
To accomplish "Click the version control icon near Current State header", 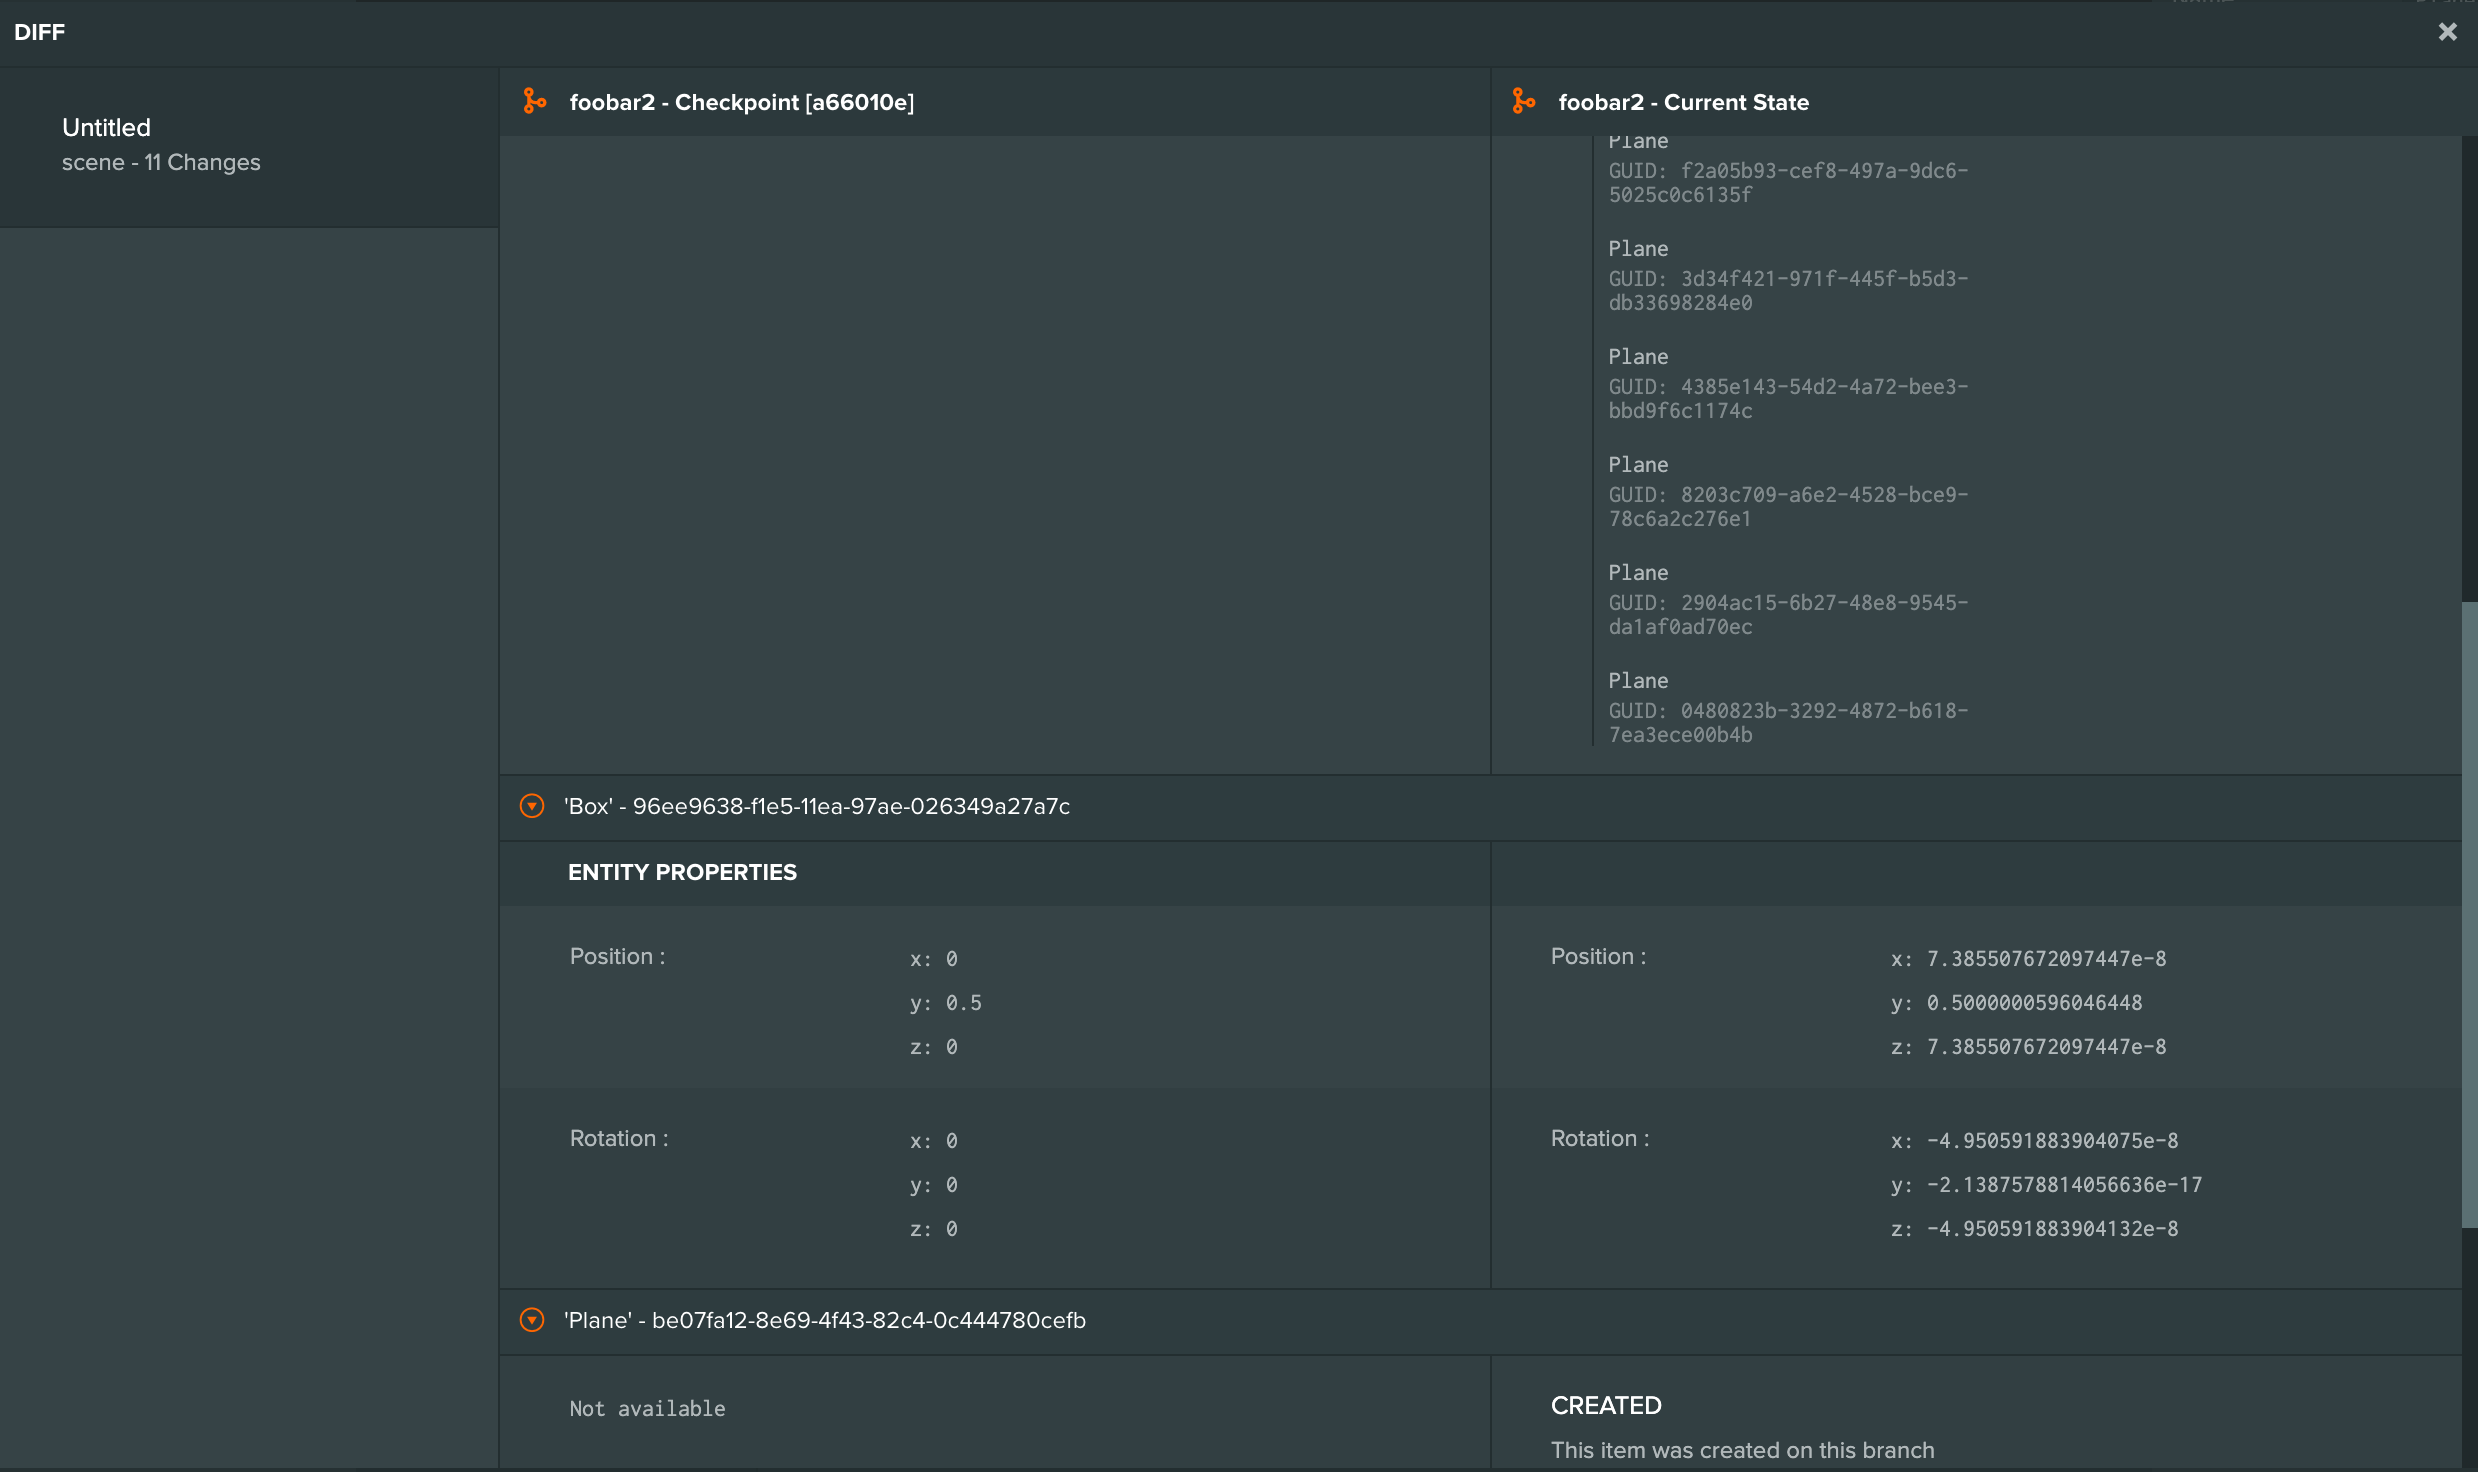I will tap(1522, 101).
